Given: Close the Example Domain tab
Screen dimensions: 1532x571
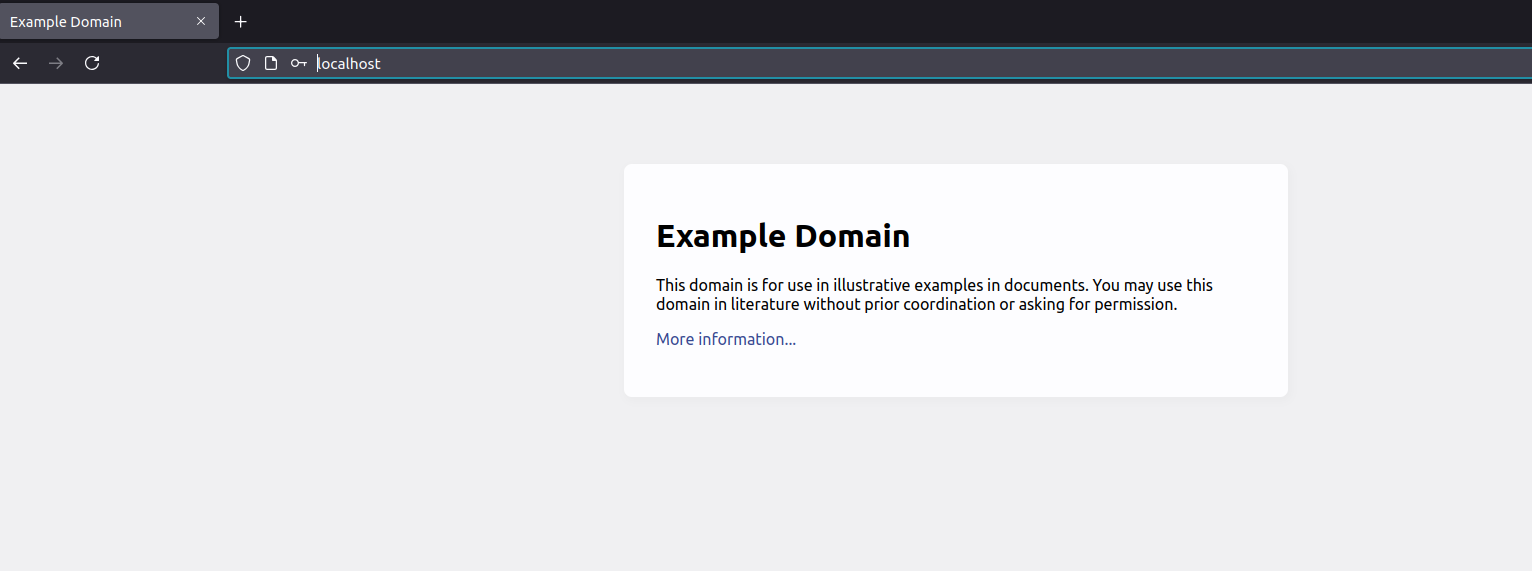Looking at the screenshot, I should pos(201,21).
